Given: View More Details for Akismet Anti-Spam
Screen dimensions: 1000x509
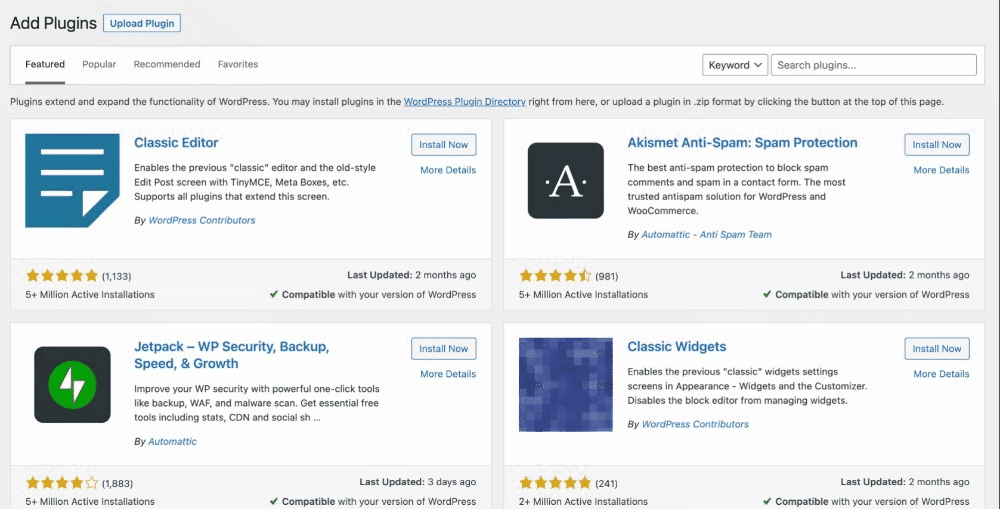Looking at the screenshot, I should [x=941, y=170].
